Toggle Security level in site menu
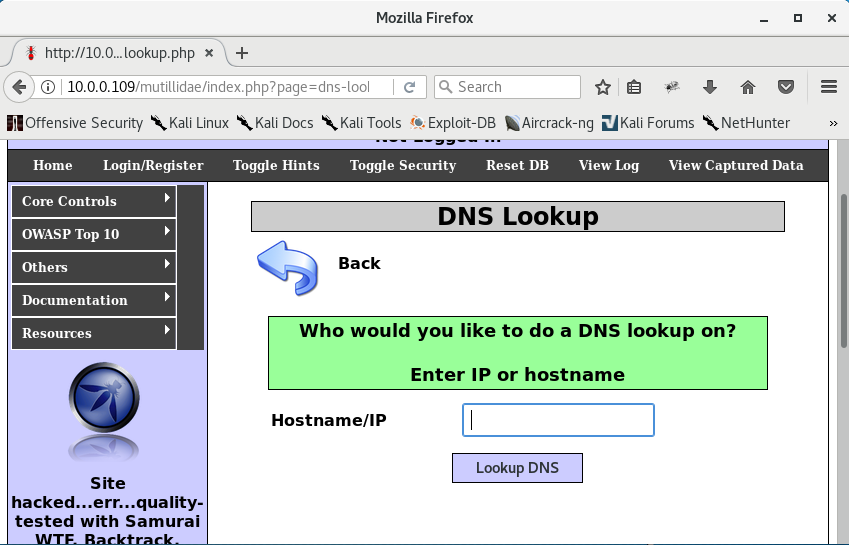The height and width of the screenshot is (545, 849). coord(403,166)
